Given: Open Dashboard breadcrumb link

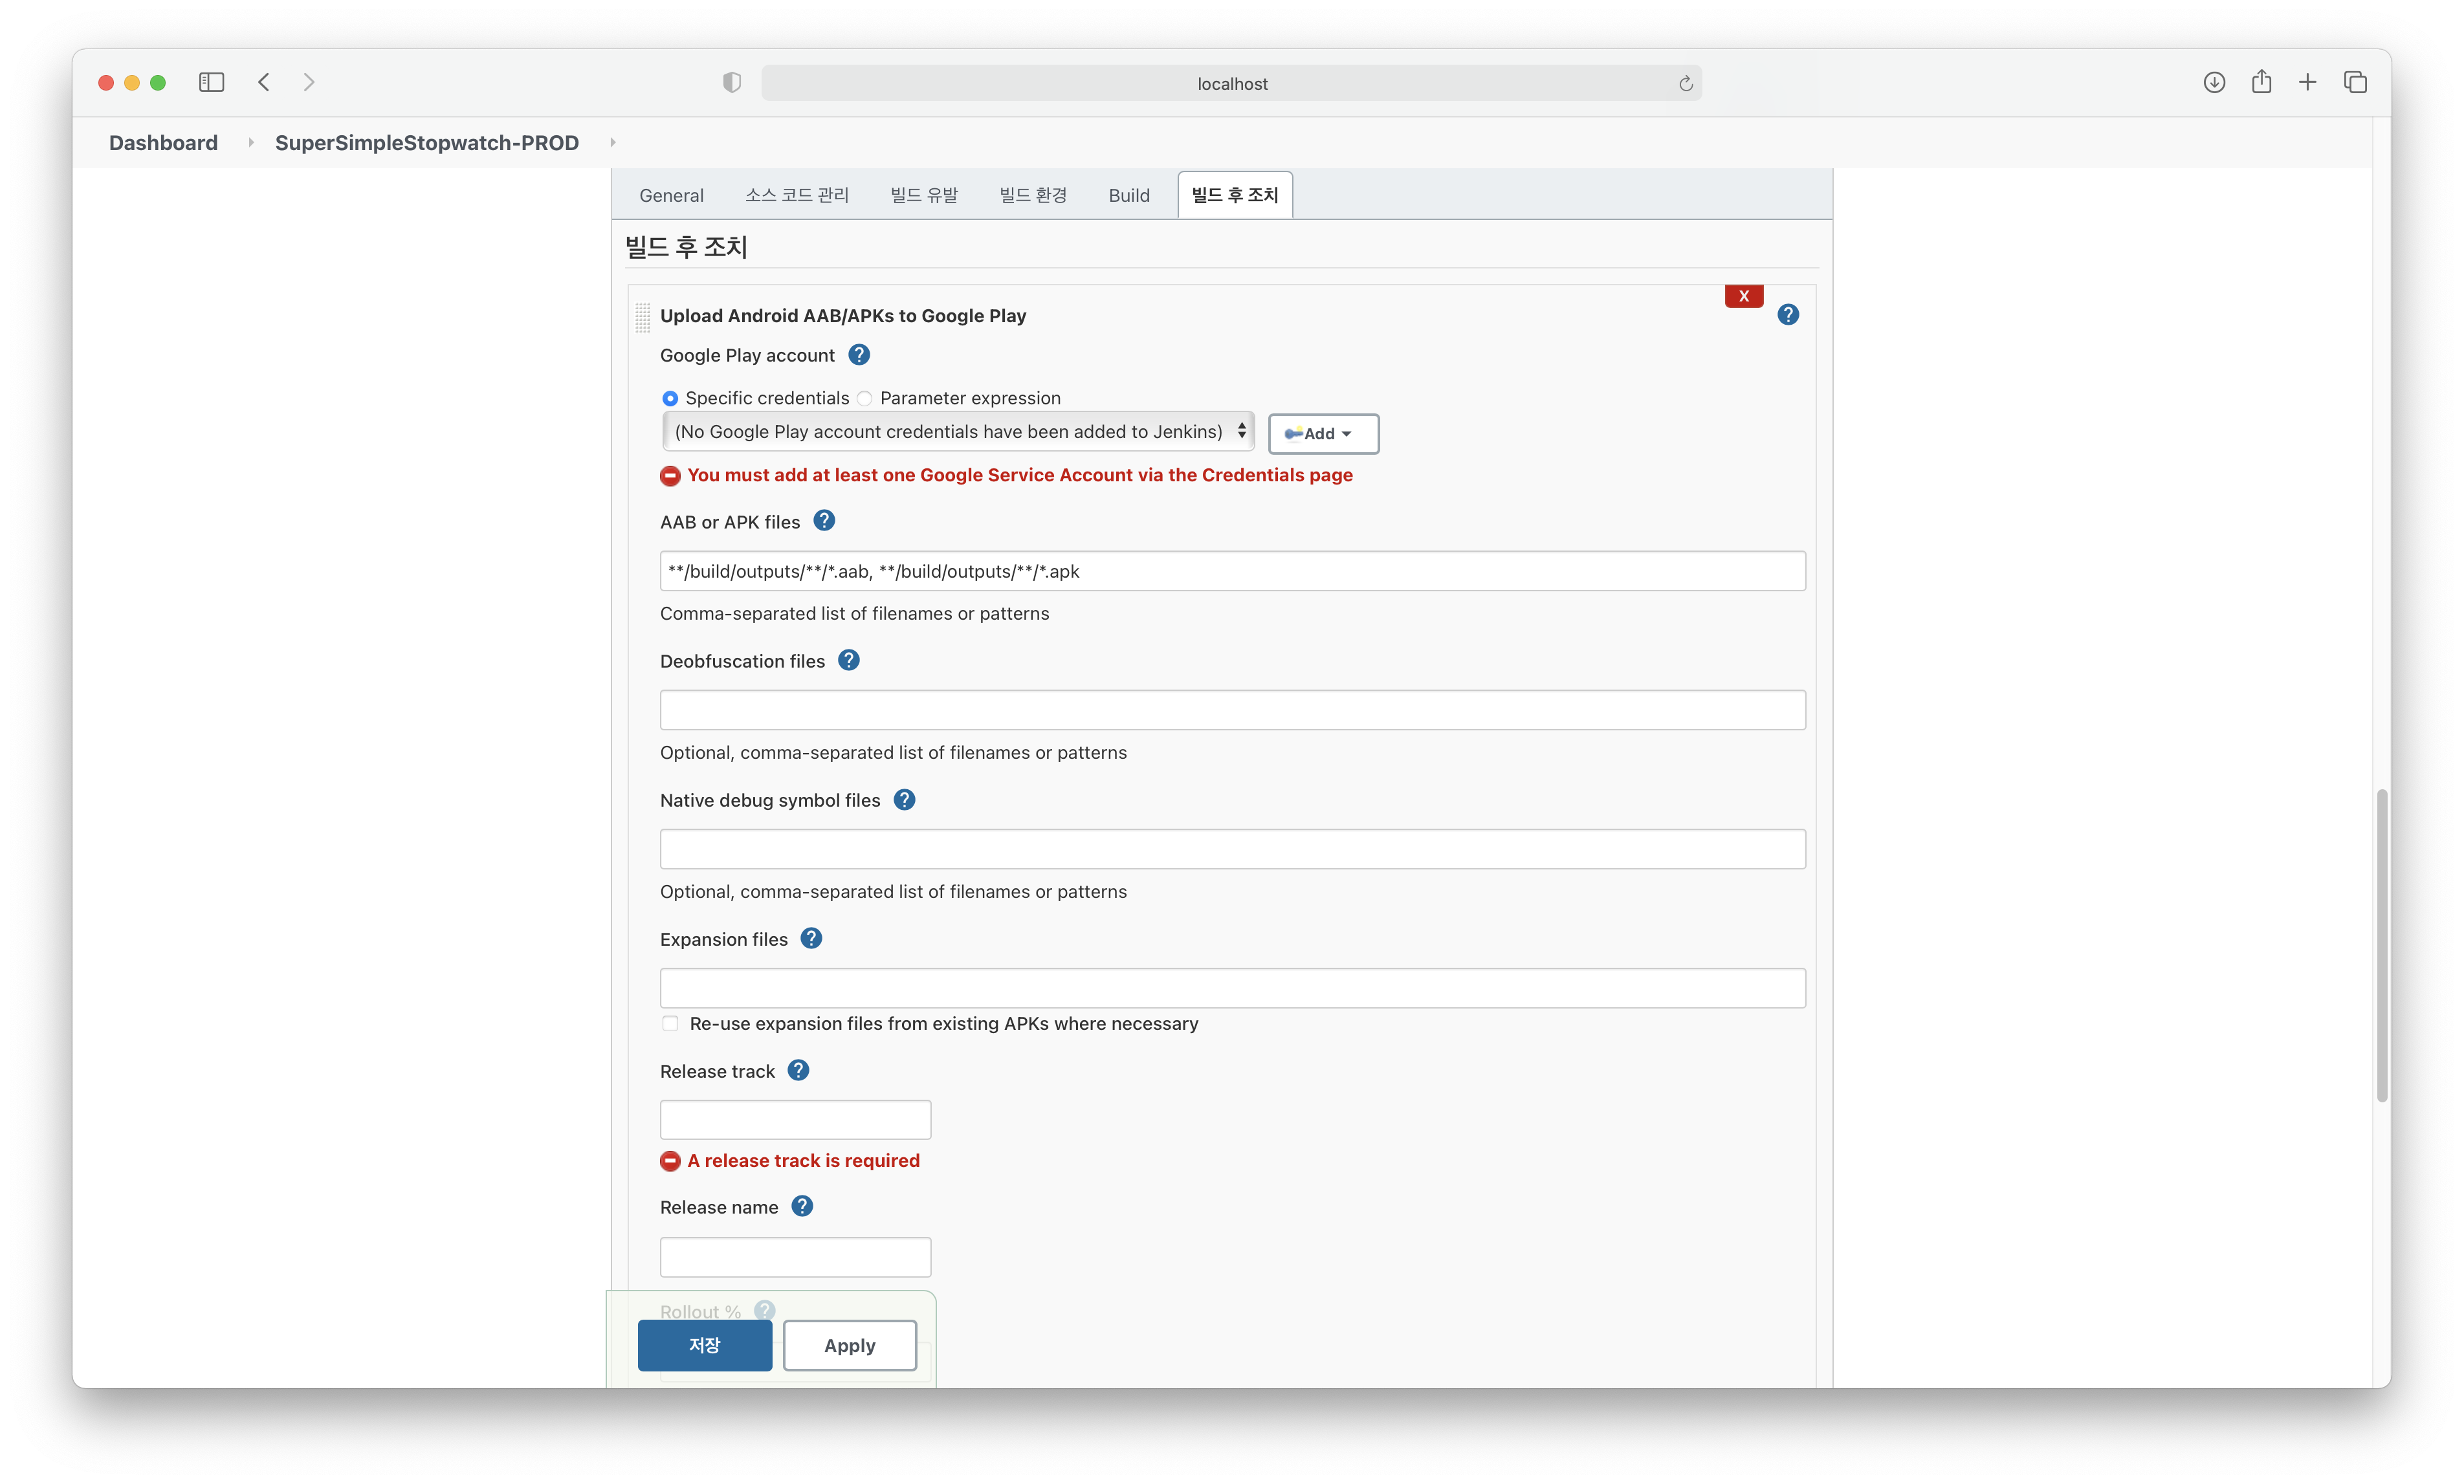Looking at the screenshot, I should point(163,143).
